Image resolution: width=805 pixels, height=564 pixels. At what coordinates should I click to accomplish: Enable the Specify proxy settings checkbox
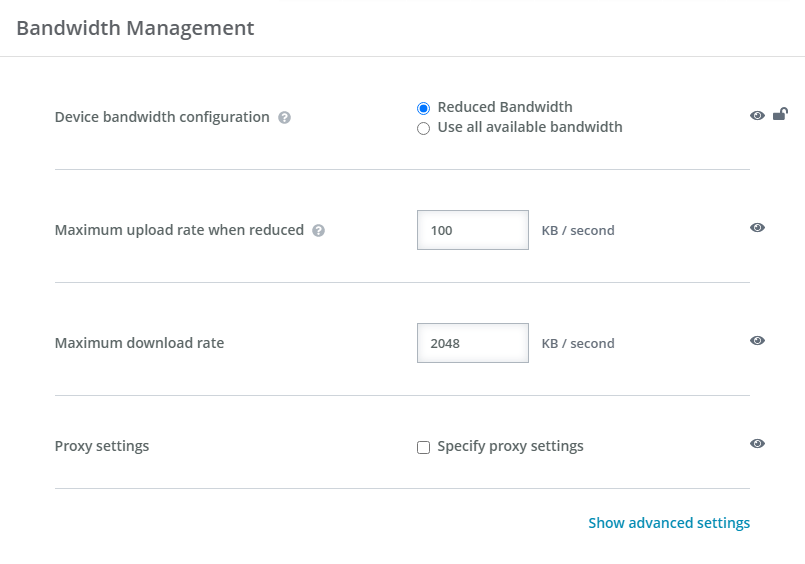click(424, 447)
